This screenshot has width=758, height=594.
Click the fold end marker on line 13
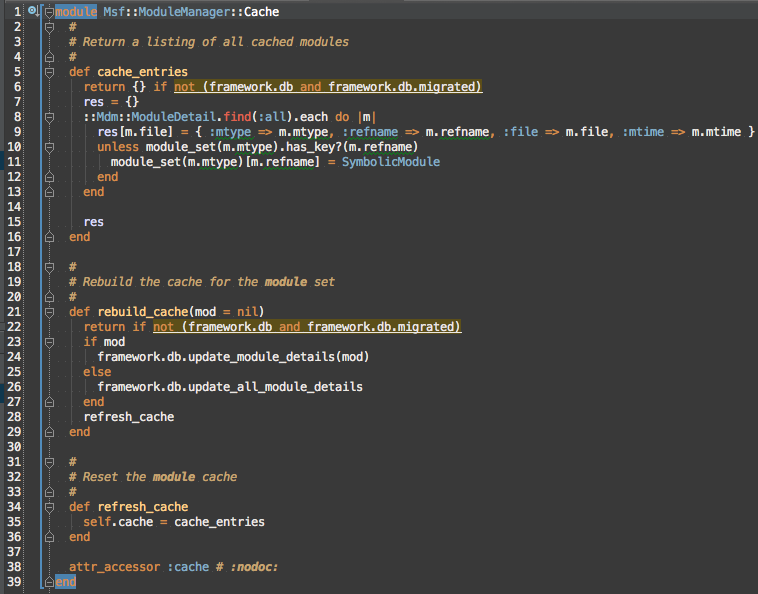pos(49,192)
